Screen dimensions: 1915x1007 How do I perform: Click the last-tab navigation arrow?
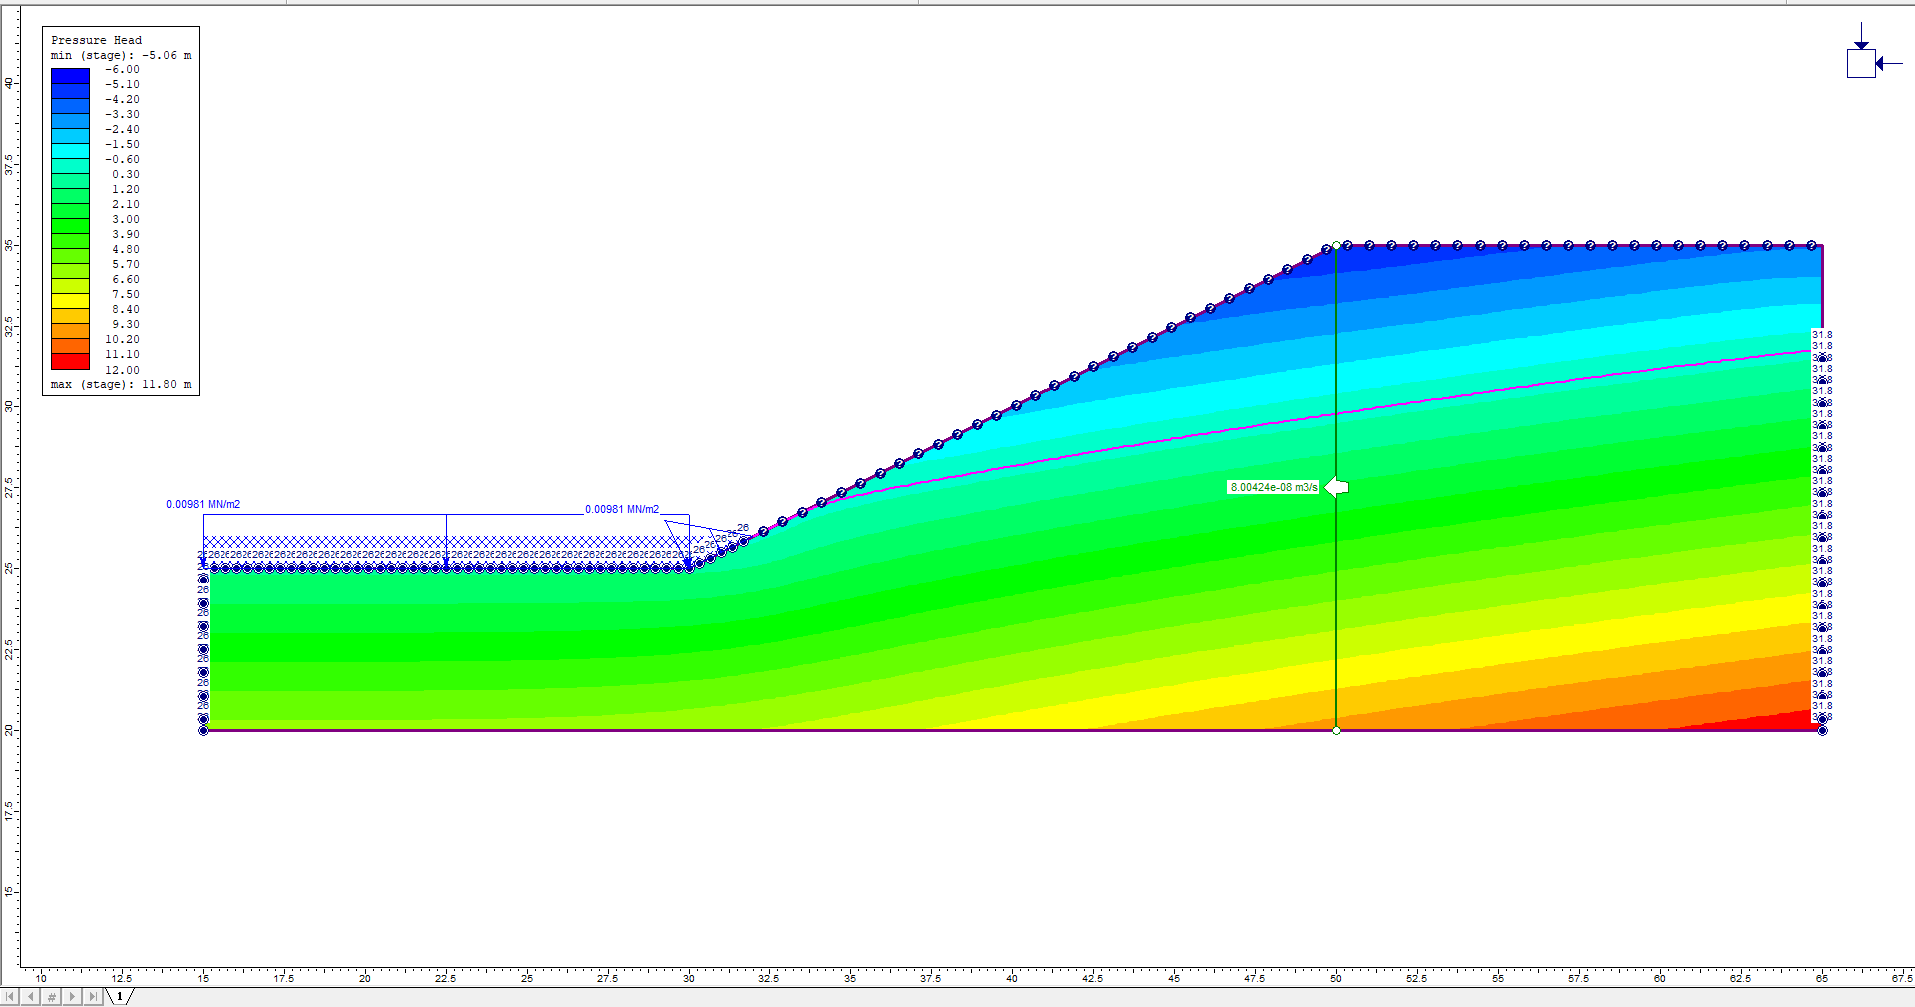(x=93, y=996)
